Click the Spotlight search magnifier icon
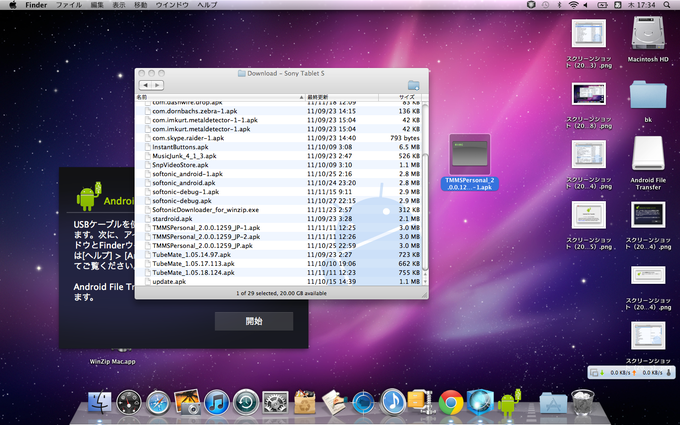Screen dimensions: 680x425 [667, 5]
